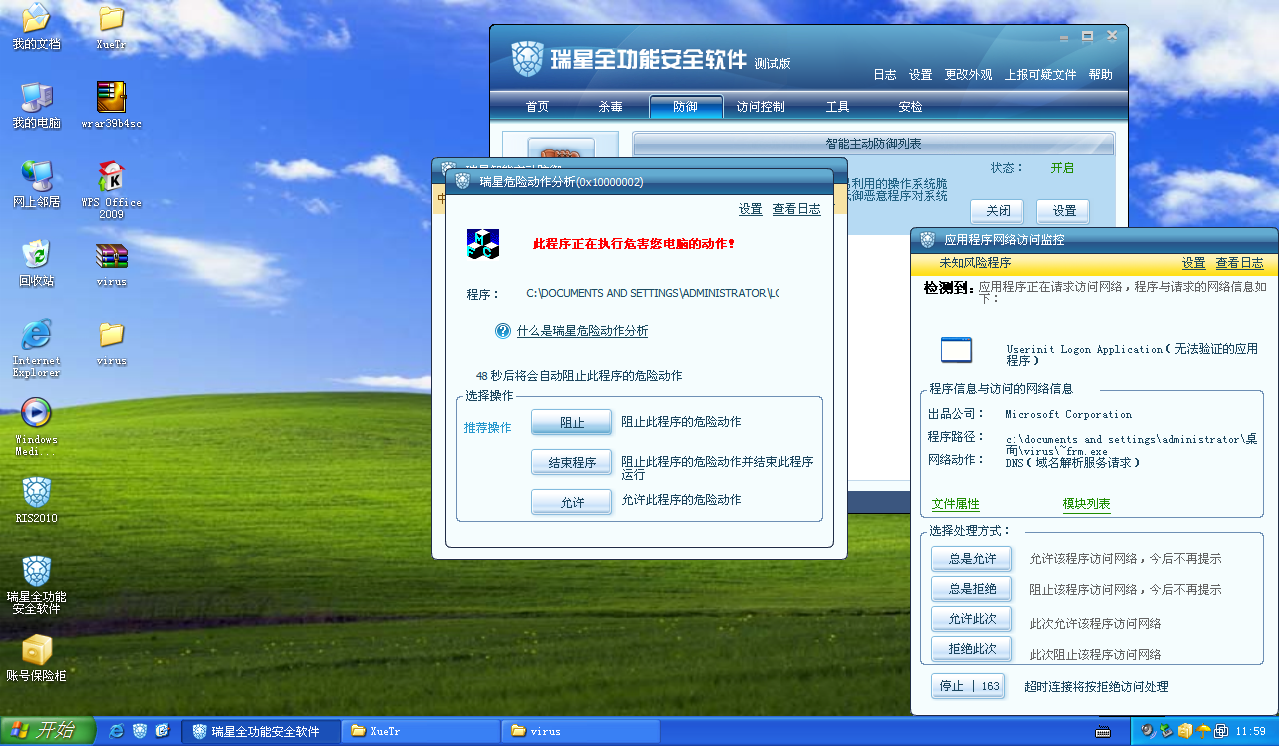The image size is (1279, 746).
Task: Click the 未知风险程序 label
Action: coord(975,263)
